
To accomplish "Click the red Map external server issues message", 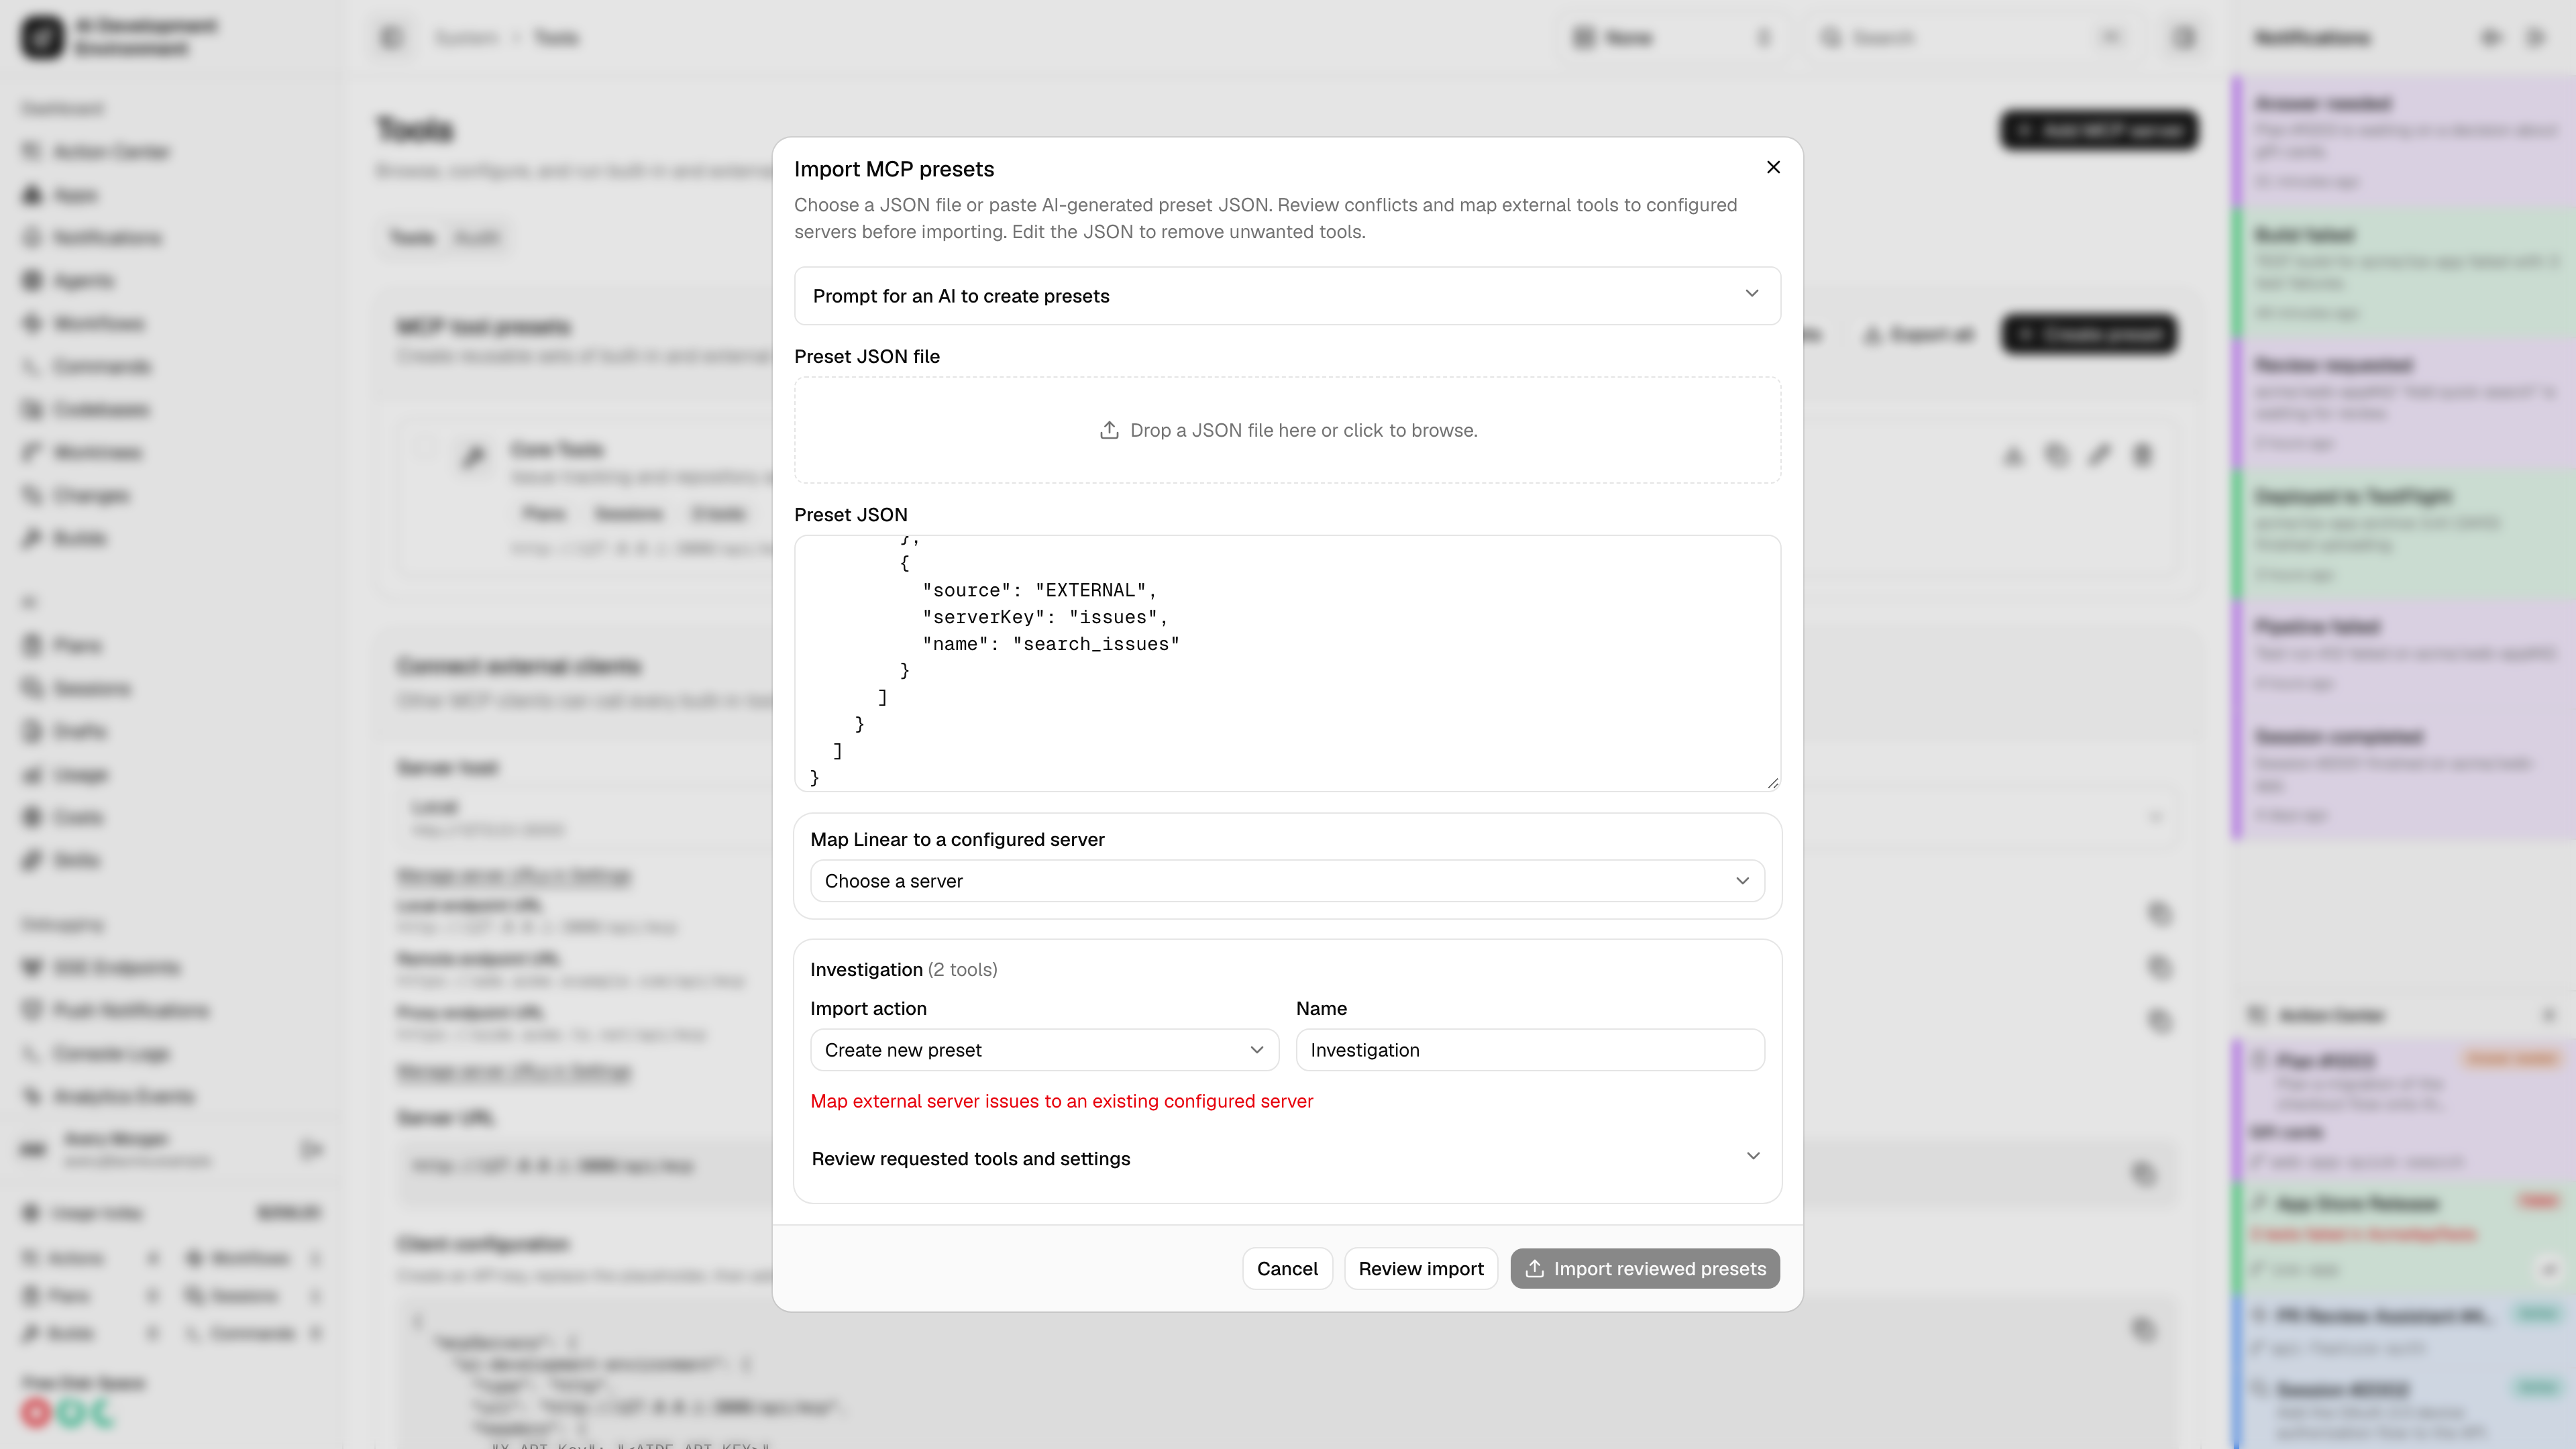I will tap(1061, 1101).
